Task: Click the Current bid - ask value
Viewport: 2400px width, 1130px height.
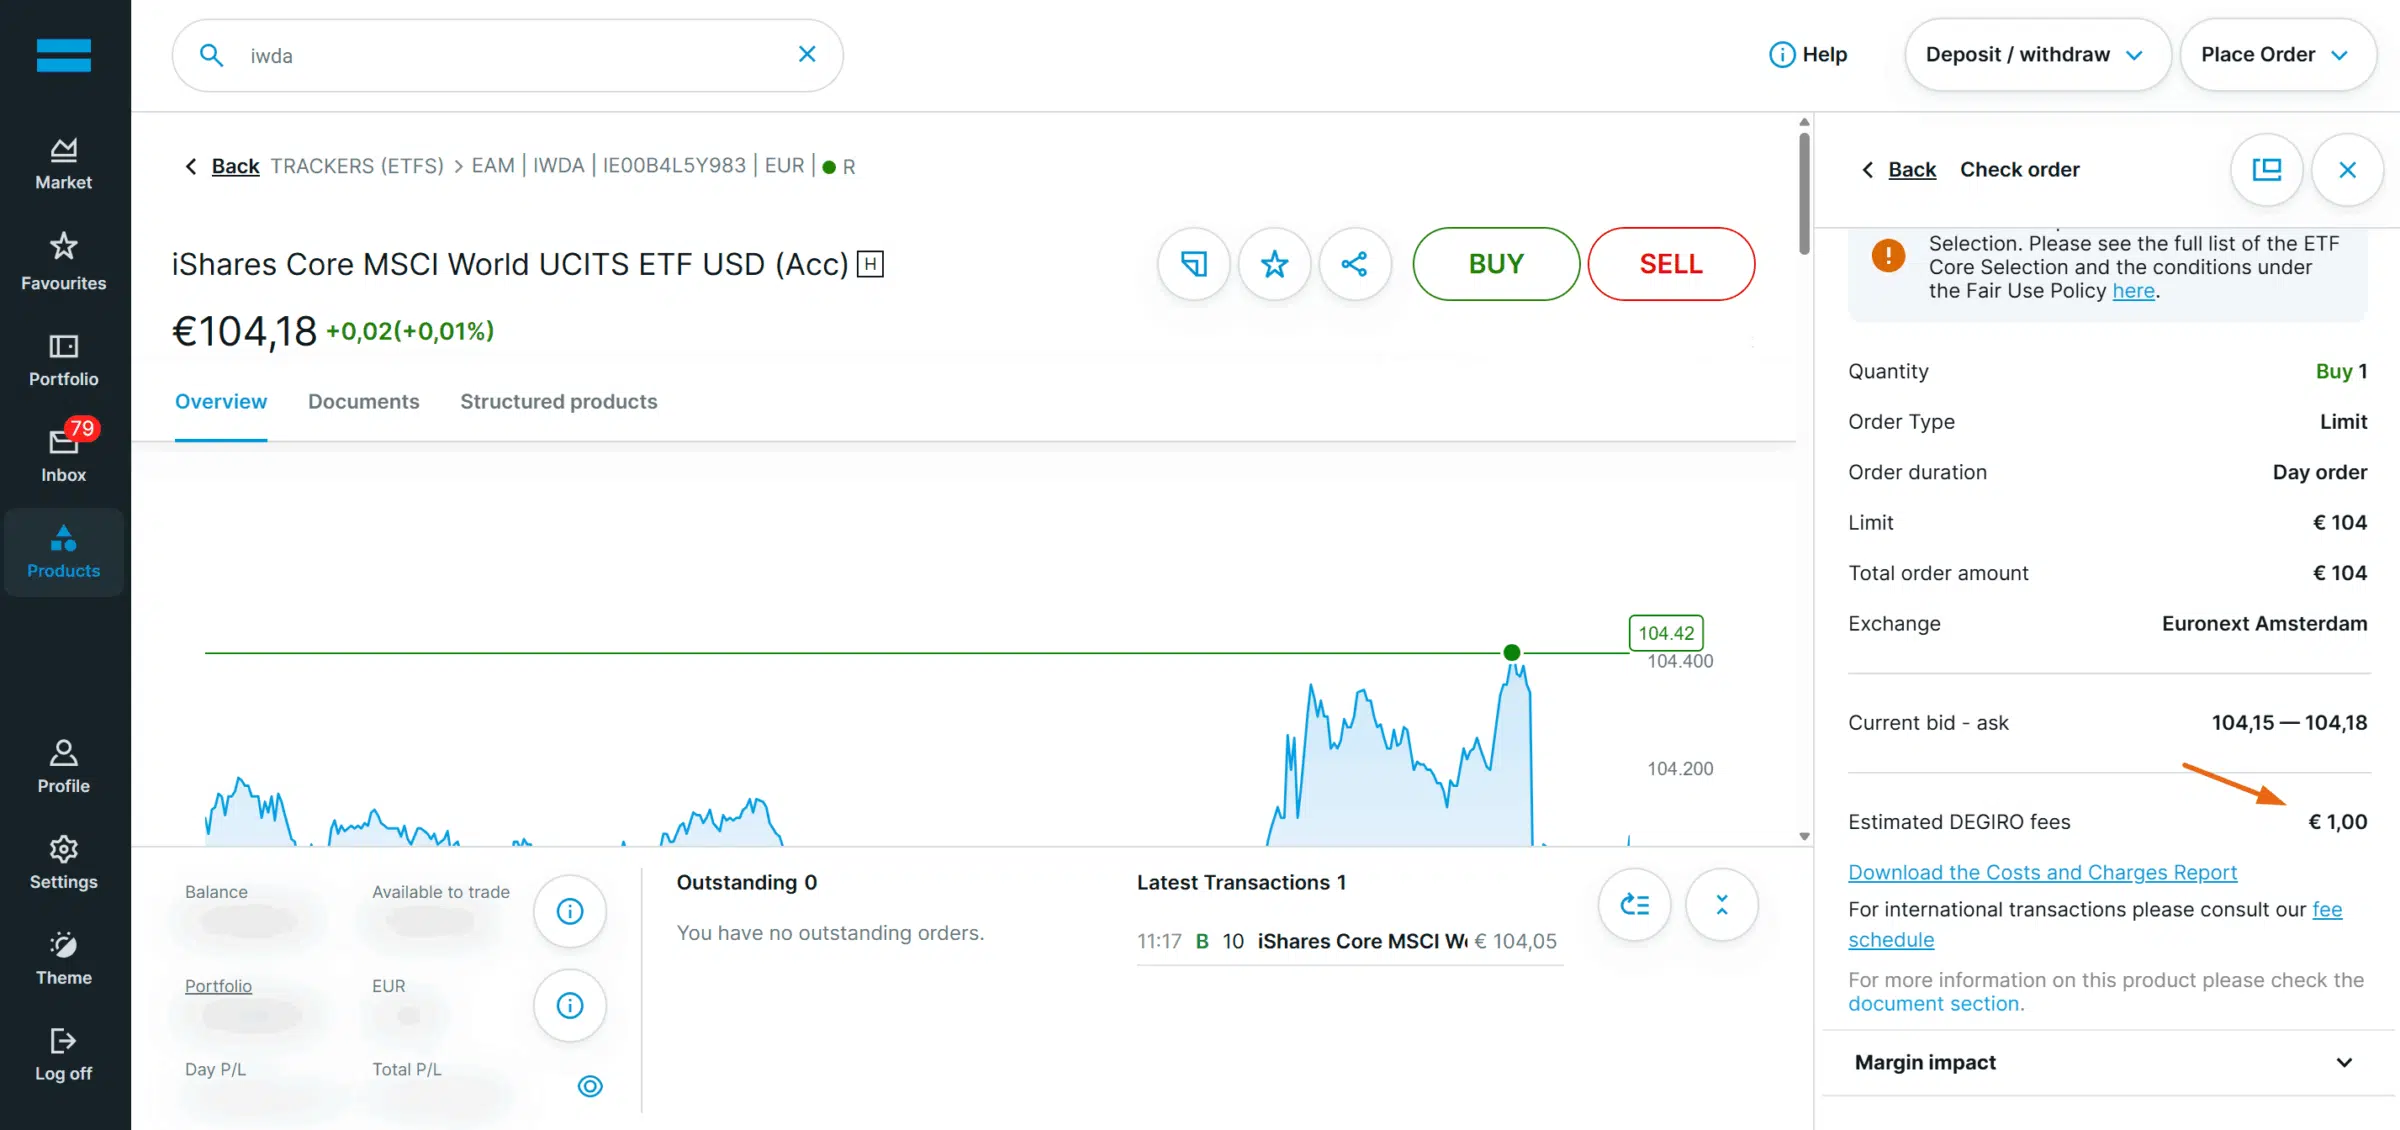Action: point(2289,723)
